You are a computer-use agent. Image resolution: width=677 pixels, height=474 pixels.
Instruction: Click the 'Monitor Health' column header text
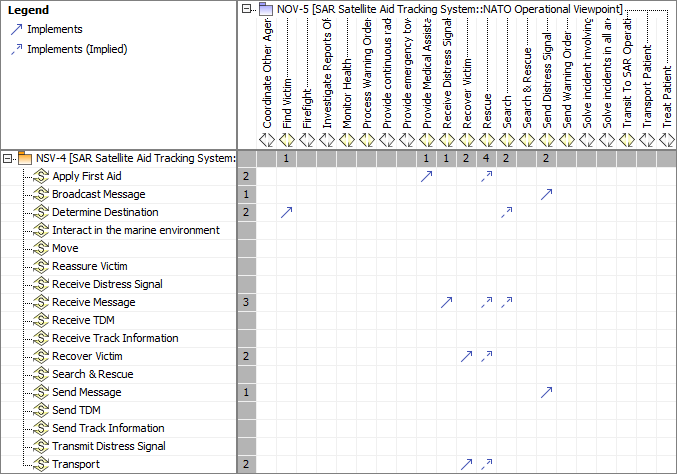(x=347, y=93)
